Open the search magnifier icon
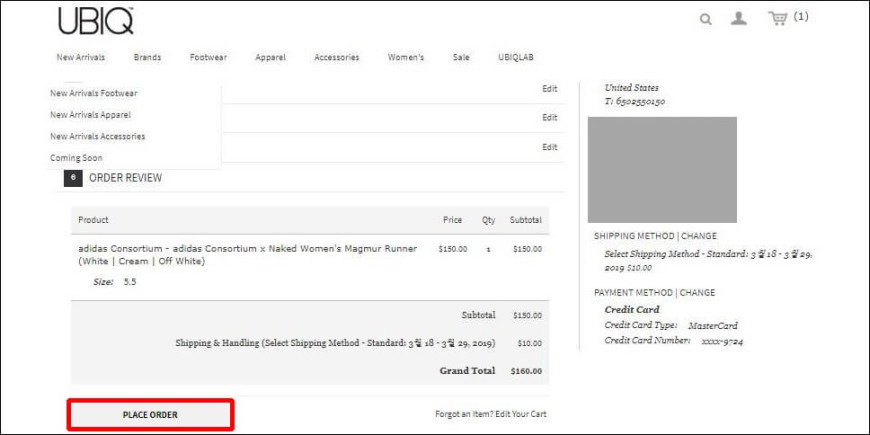The height and width of the screenshot is (435, 870). pos(705,19)
